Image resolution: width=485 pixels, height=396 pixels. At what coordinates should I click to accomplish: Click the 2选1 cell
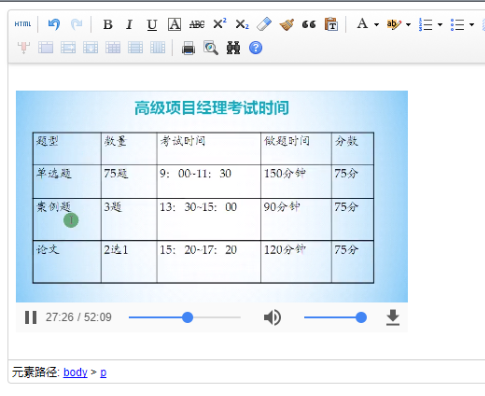click(x=129, y=262)
